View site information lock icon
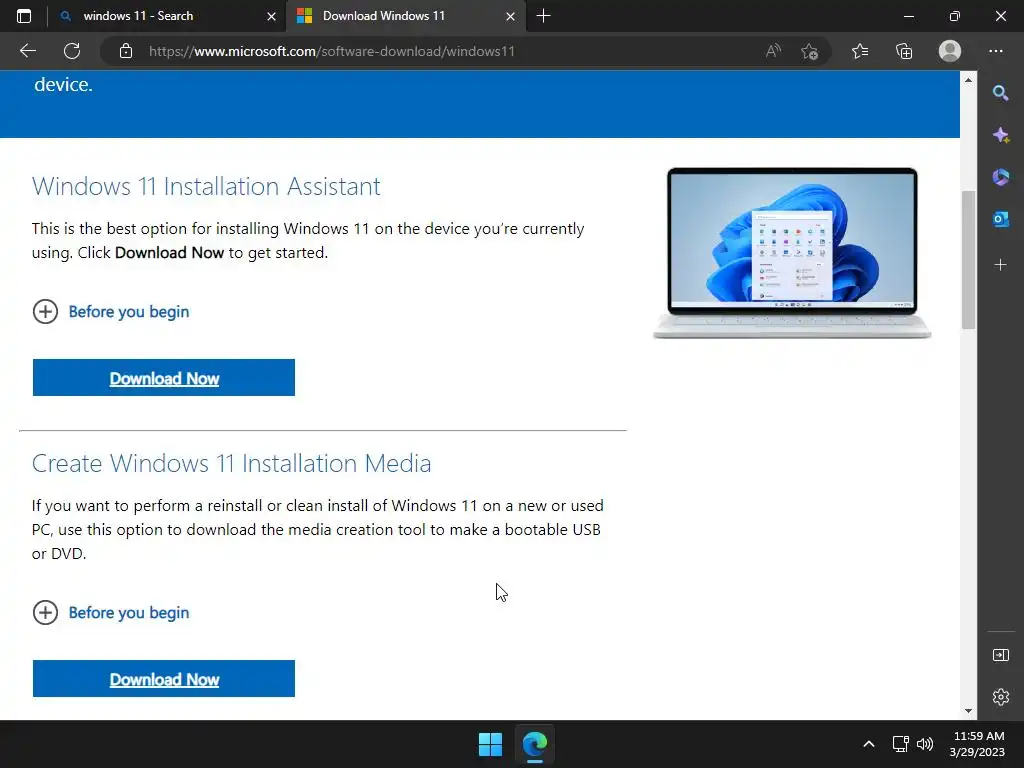This screenshot has height=768, width=1024. [x=126, y=51]
